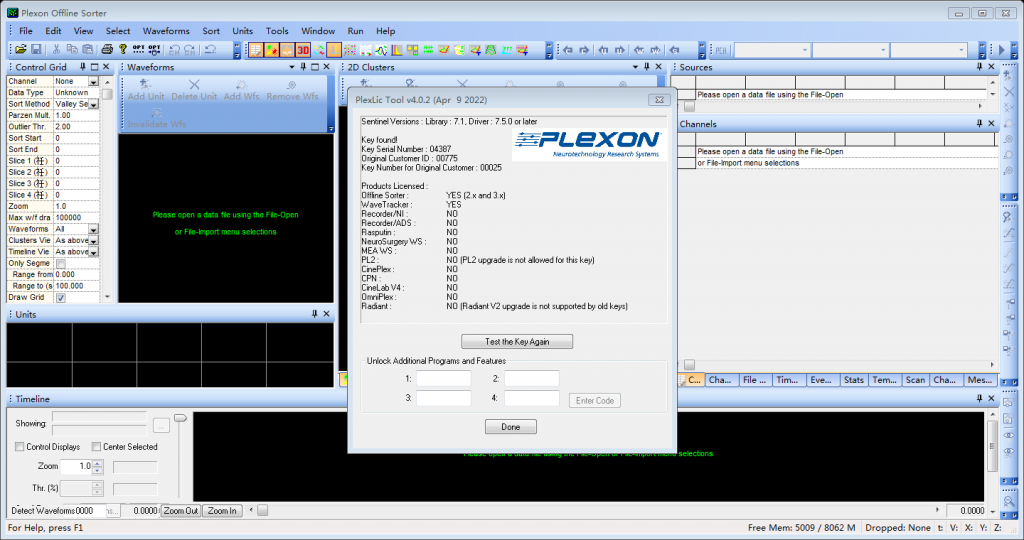Click the yellow Help question-mark icon

pos(122,50)
